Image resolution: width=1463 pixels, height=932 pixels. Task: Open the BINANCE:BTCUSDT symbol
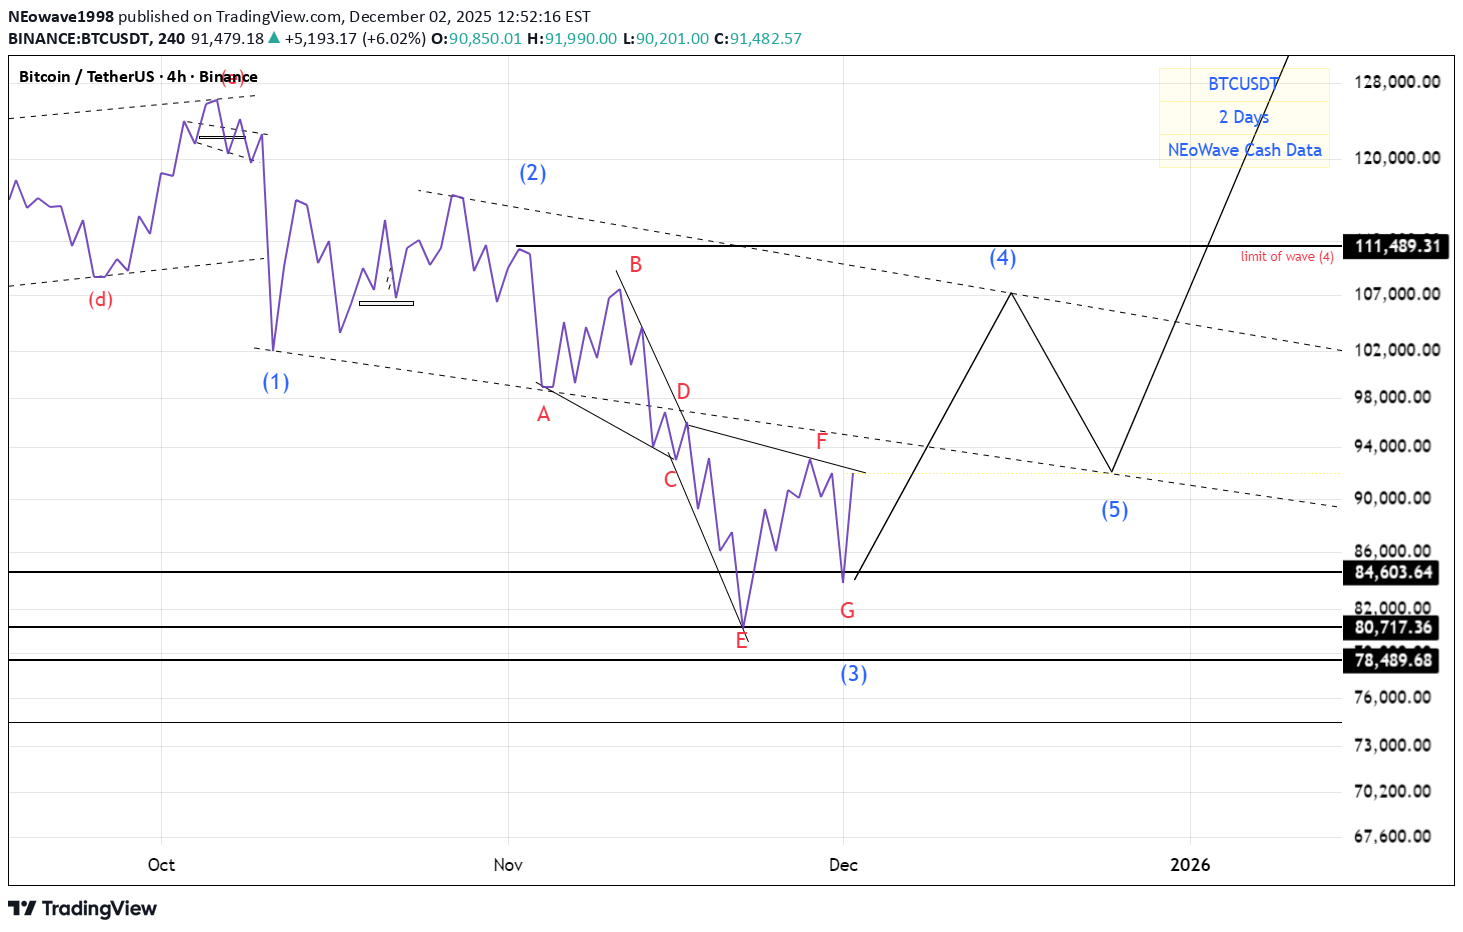tap(77, 39)
